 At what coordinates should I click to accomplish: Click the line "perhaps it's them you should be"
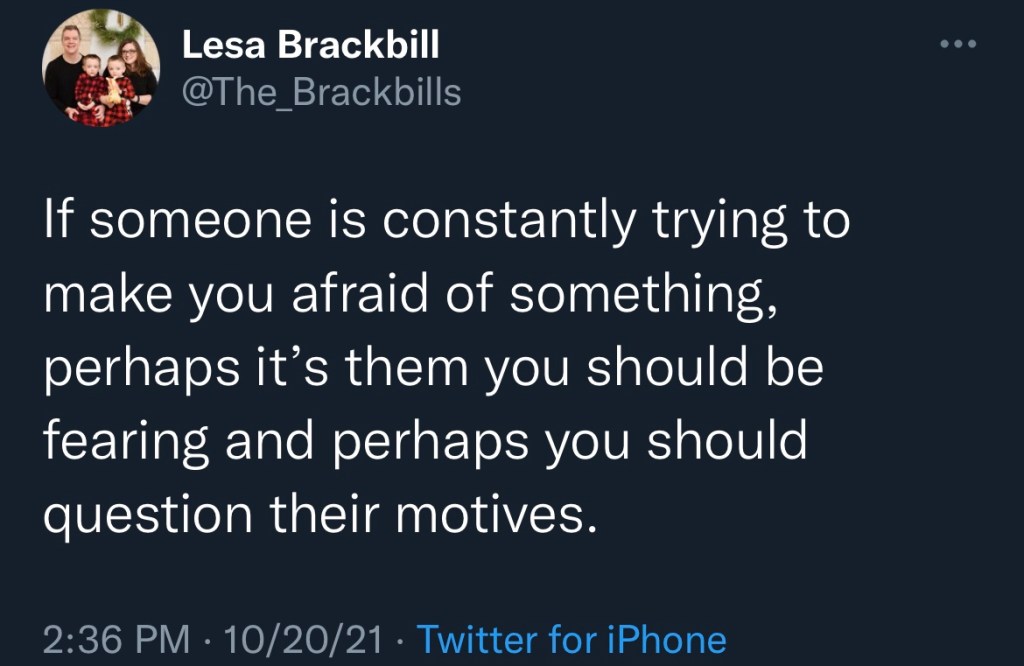(434, 369)
